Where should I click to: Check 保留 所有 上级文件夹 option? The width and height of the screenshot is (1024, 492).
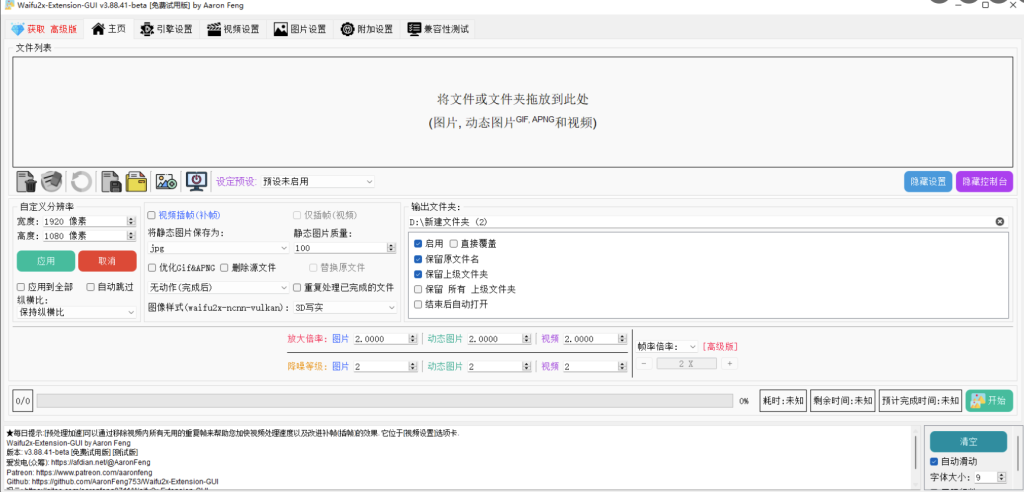[x=418, y=289]
